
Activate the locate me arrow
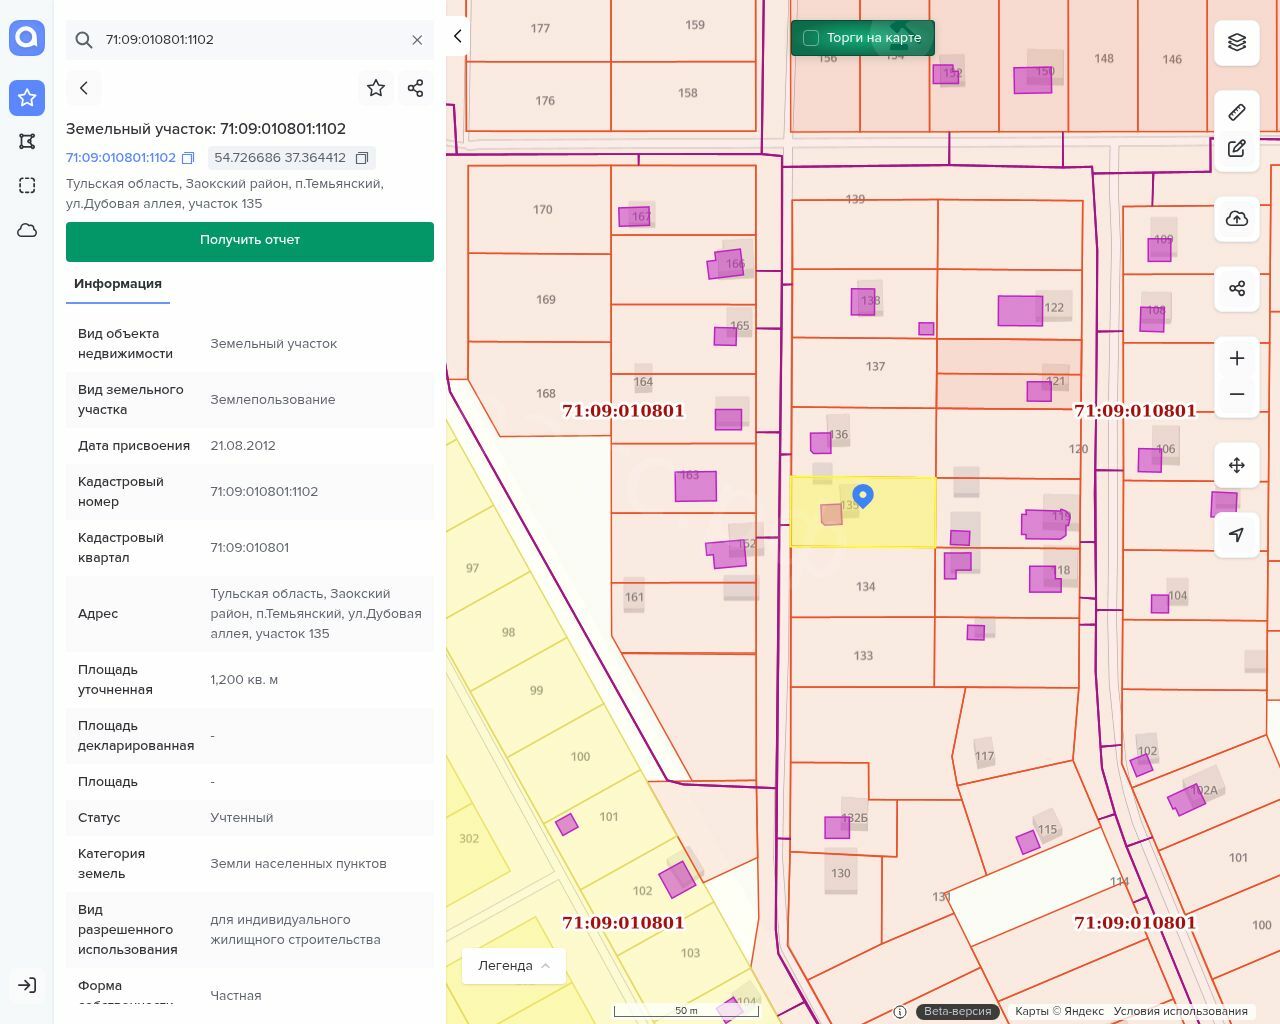1237,535
